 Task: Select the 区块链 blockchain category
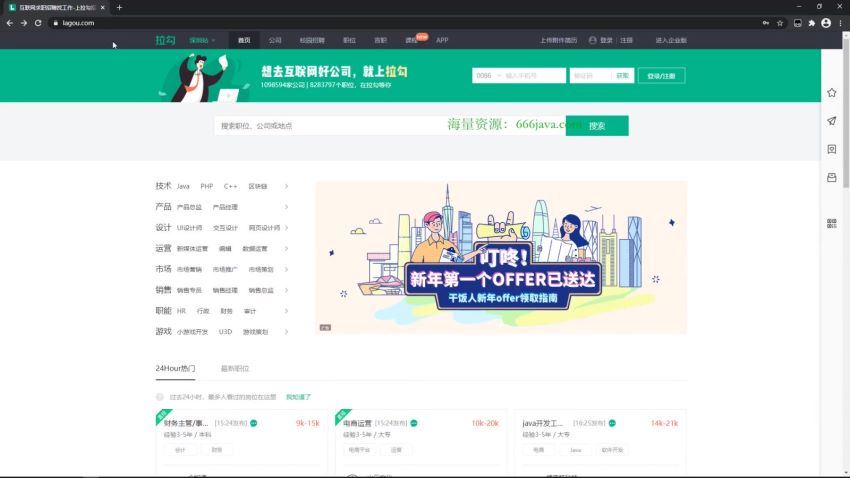click(258, 186)
